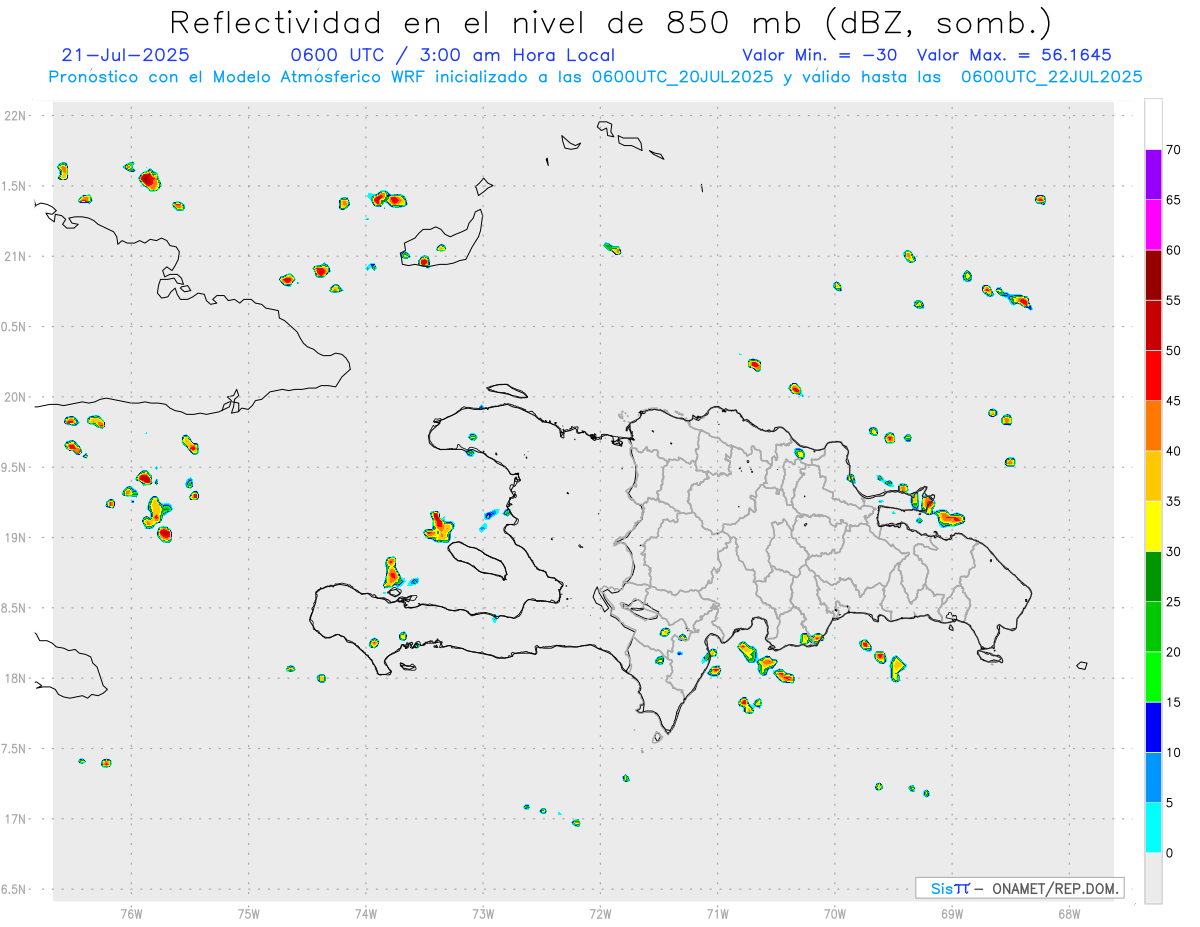Click the '18N' latitude label
The height and width of the screenshot is (927, 1200).
point(16,678)
